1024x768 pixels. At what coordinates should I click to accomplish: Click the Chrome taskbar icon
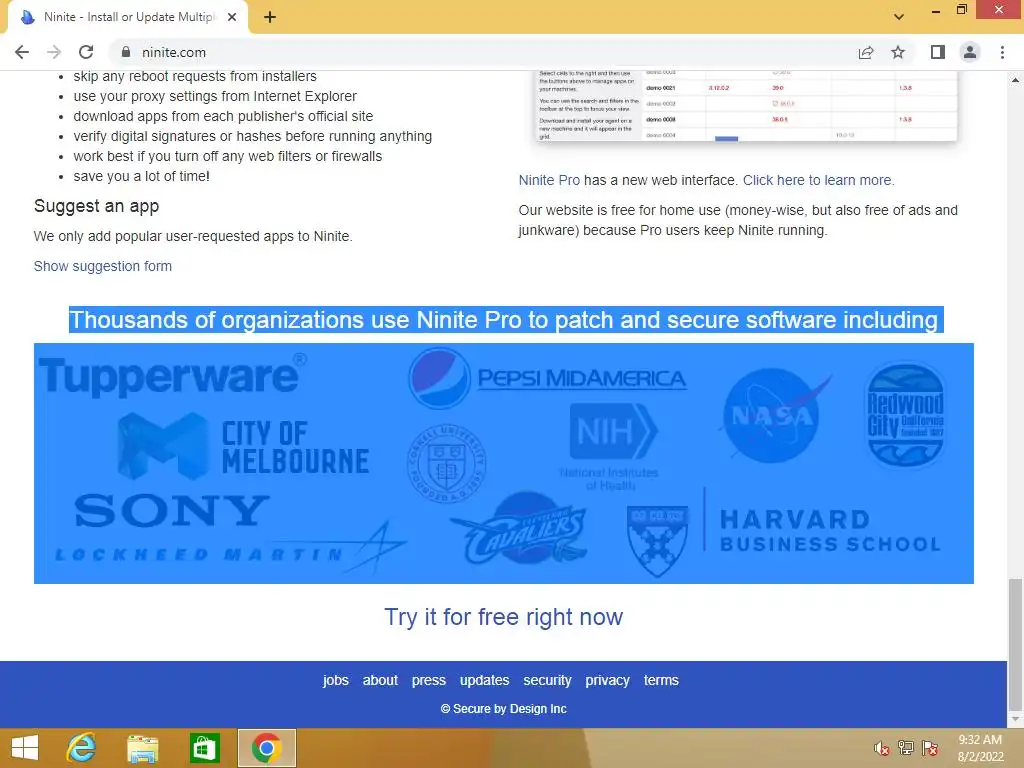click(266, 748)
